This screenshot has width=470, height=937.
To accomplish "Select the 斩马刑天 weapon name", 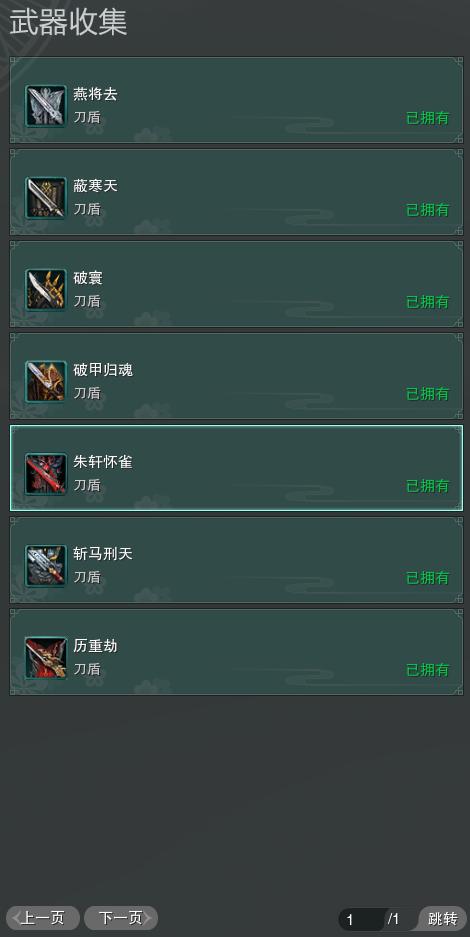I will 103,554.
